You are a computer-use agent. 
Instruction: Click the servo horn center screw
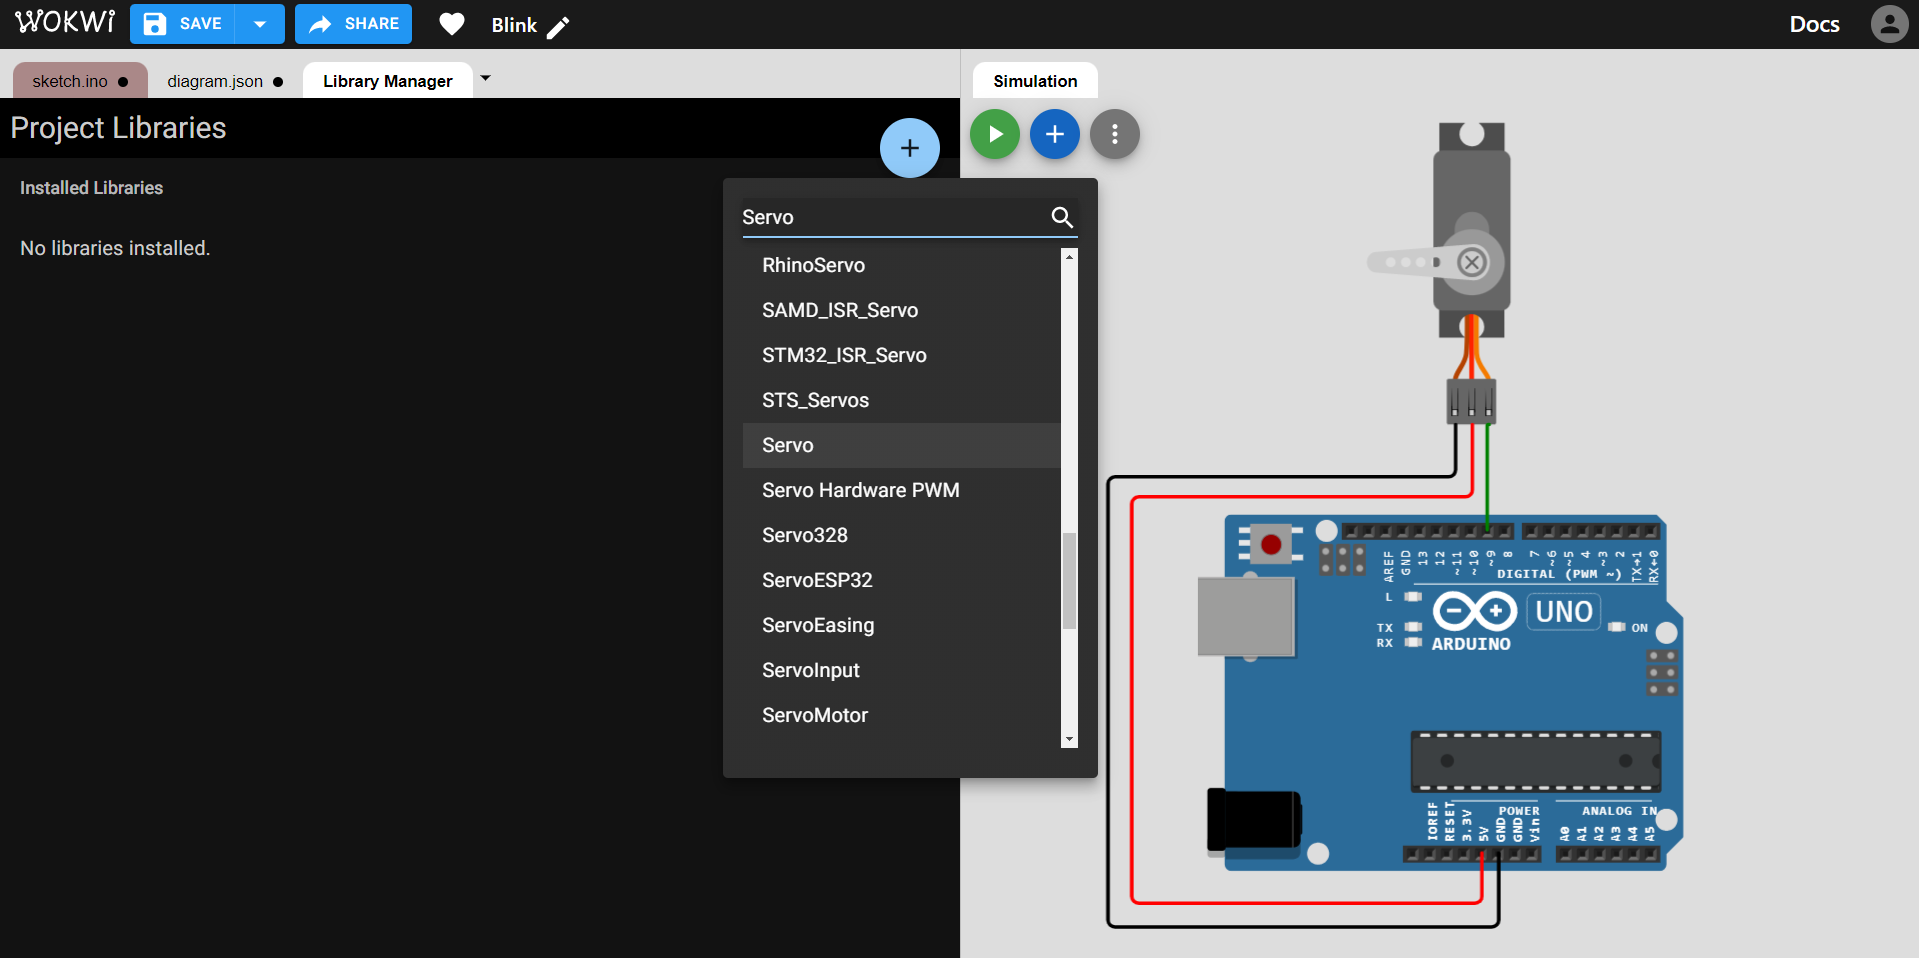coord(1471,263)
